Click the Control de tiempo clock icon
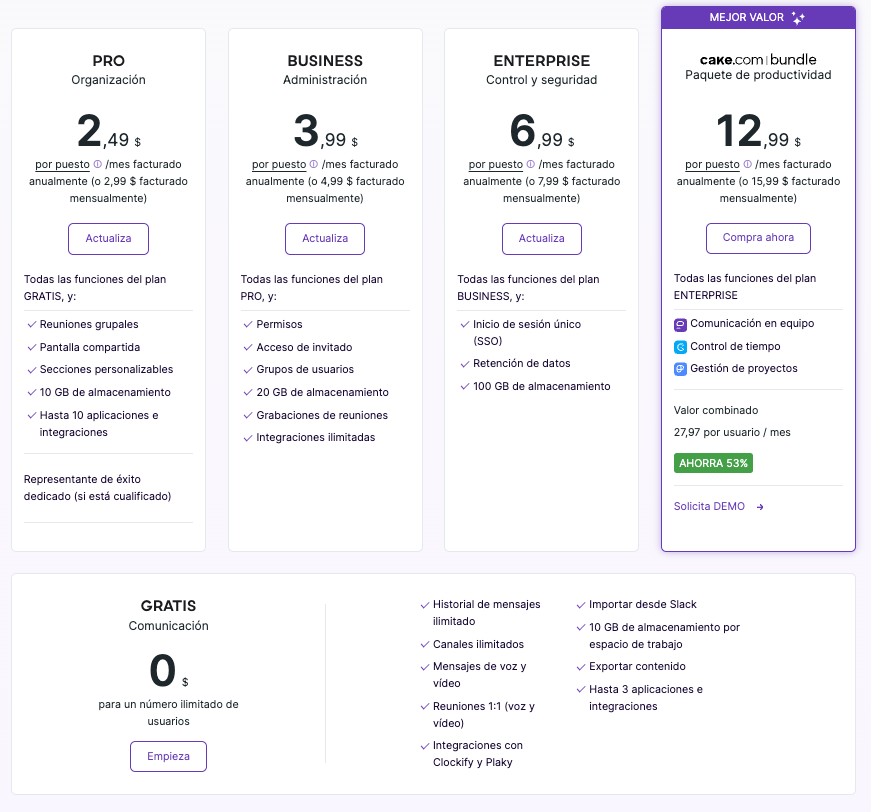 (681, 346)
